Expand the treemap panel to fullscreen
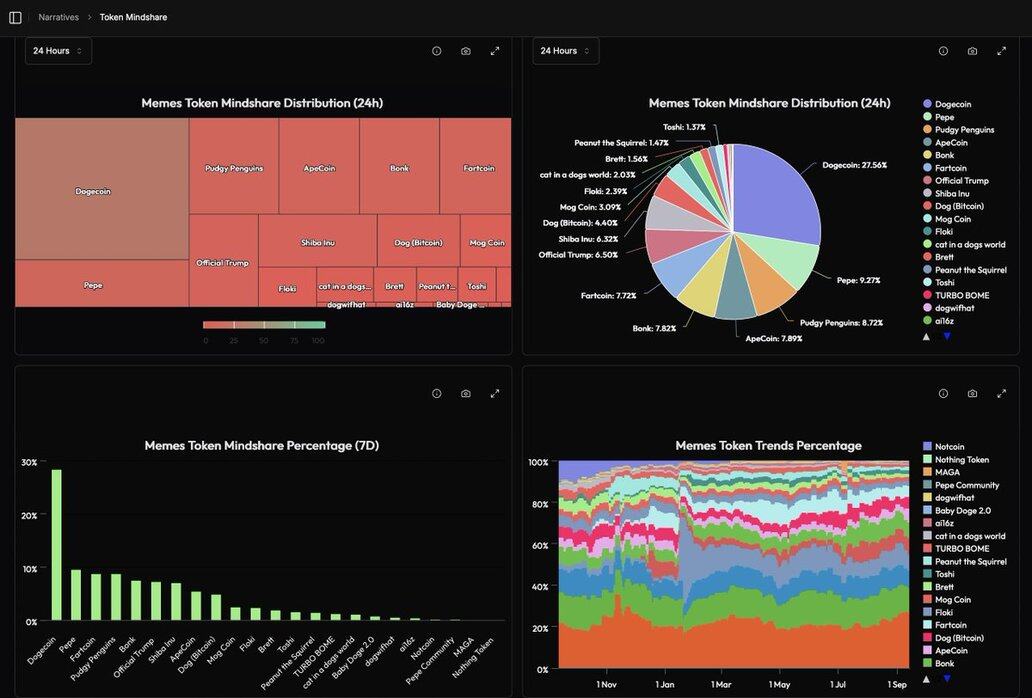 pyautogui.click(x=495, y=51)
